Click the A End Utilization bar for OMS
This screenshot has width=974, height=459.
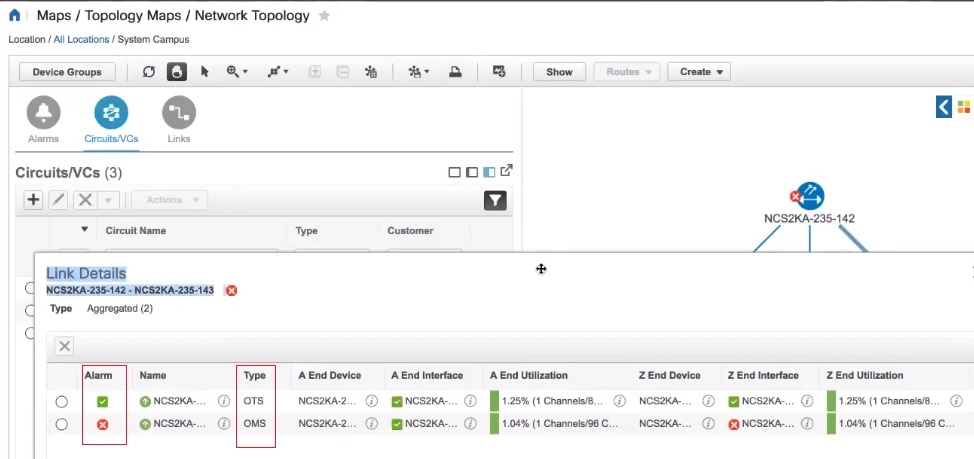point(494,424)
